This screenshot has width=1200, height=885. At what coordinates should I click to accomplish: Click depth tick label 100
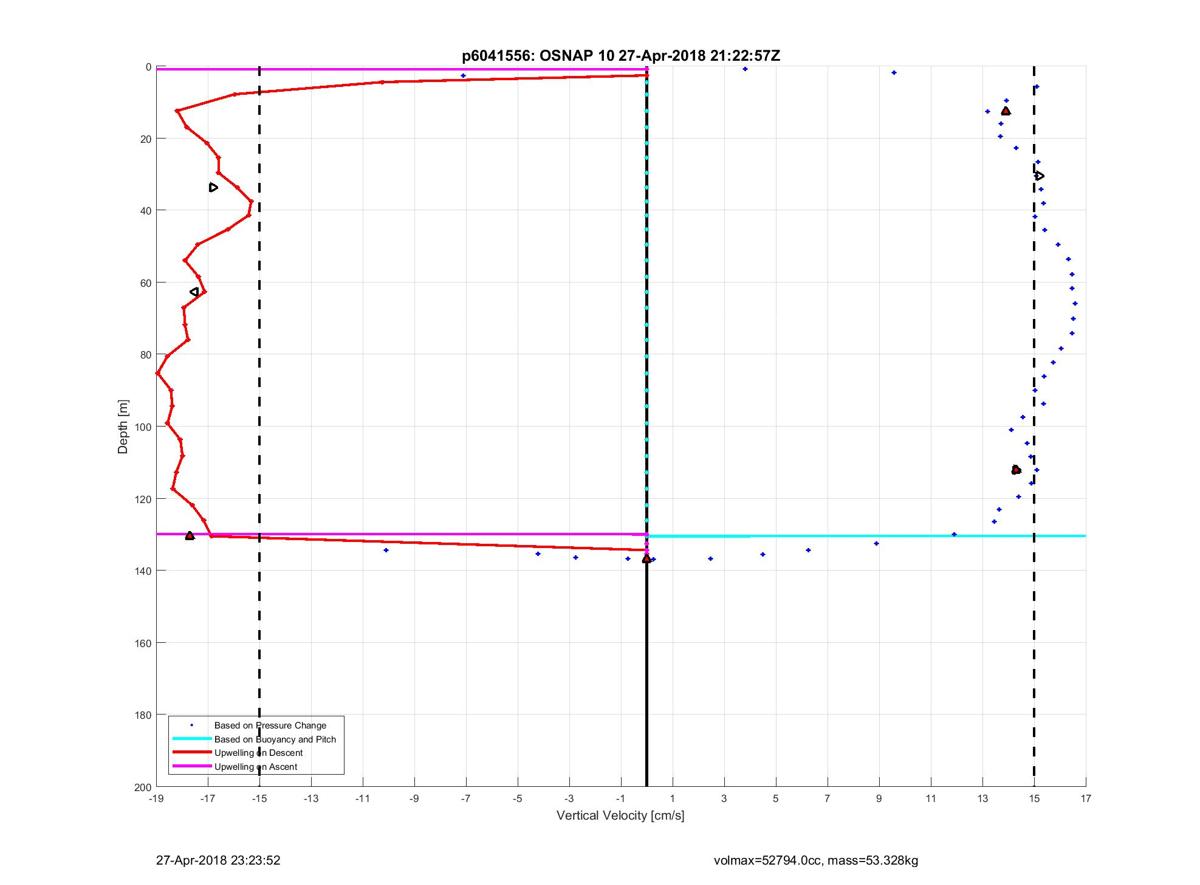point(143,427)
